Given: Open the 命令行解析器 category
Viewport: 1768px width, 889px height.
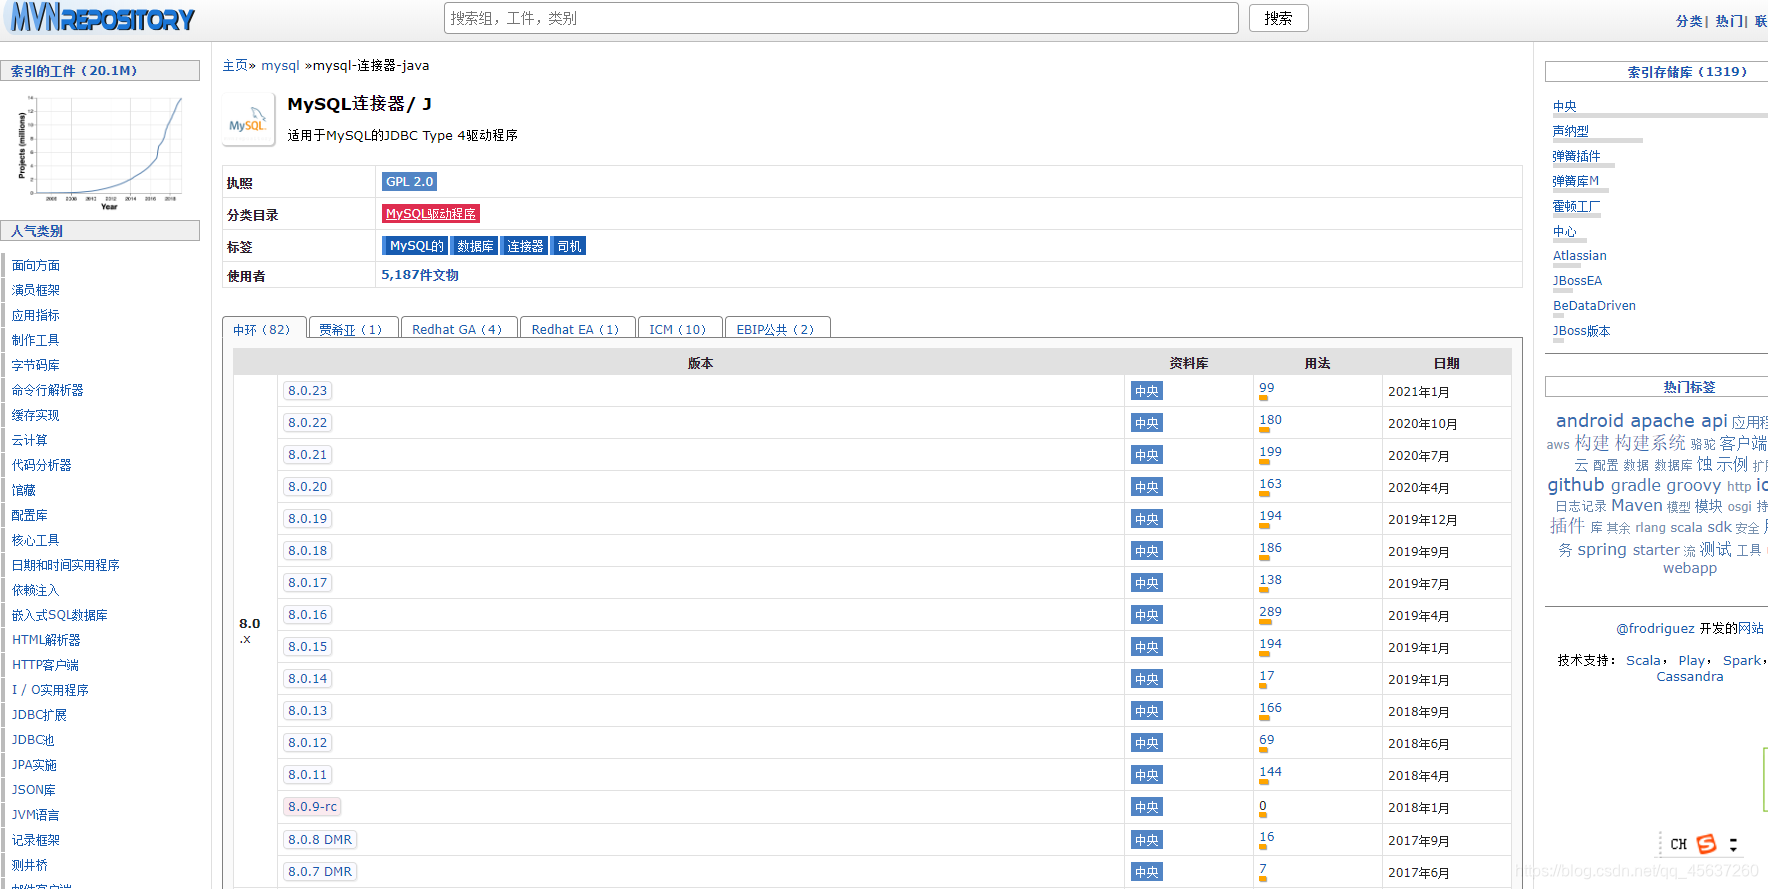Looking at the screenshot, I should [48, 390].
